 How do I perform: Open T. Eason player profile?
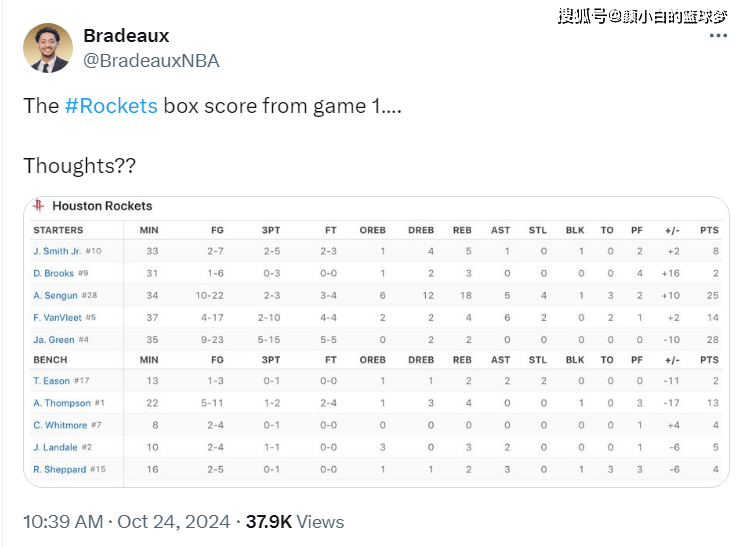[x=51, y=381]
